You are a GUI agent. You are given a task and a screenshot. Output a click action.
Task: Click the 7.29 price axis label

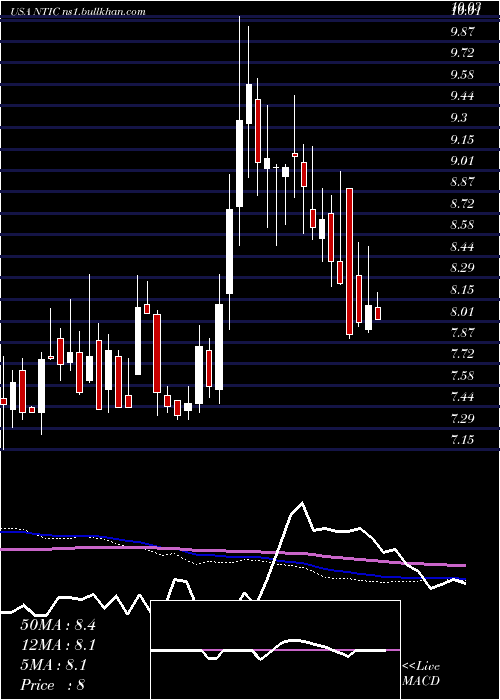(x=462, y=419)
